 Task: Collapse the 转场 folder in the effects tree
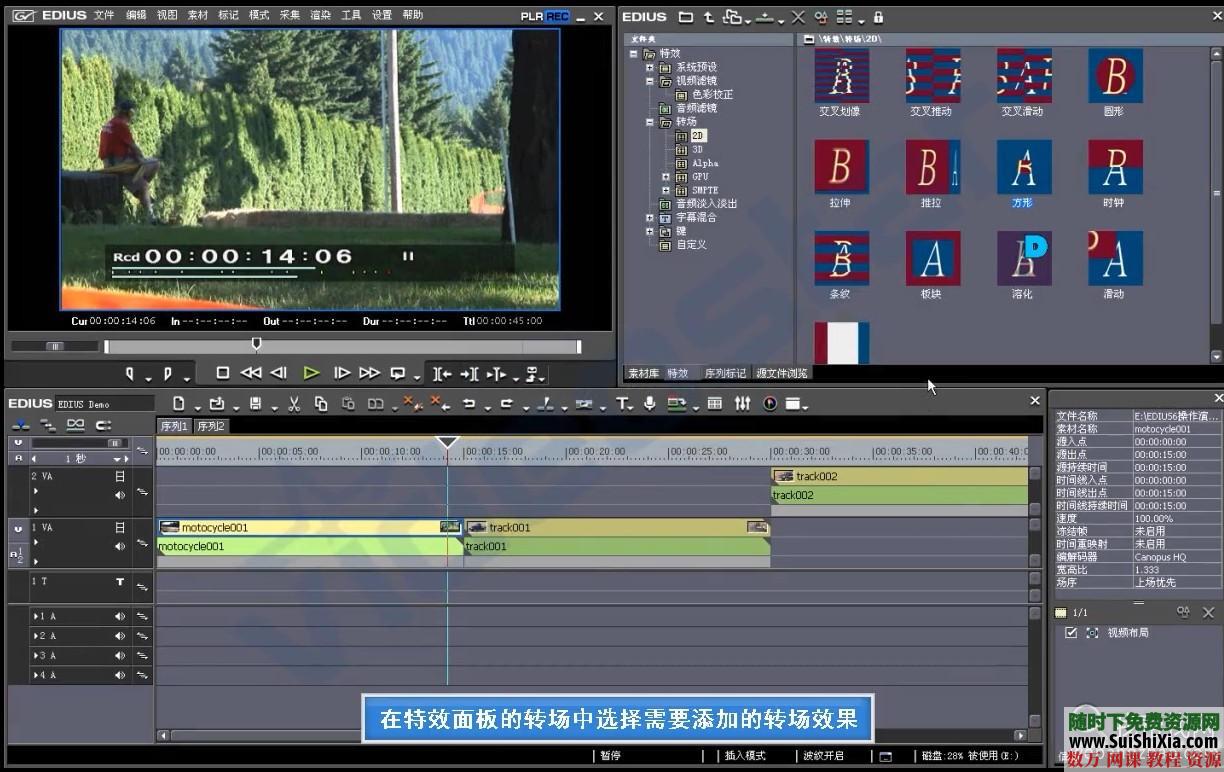coord(649,121)
